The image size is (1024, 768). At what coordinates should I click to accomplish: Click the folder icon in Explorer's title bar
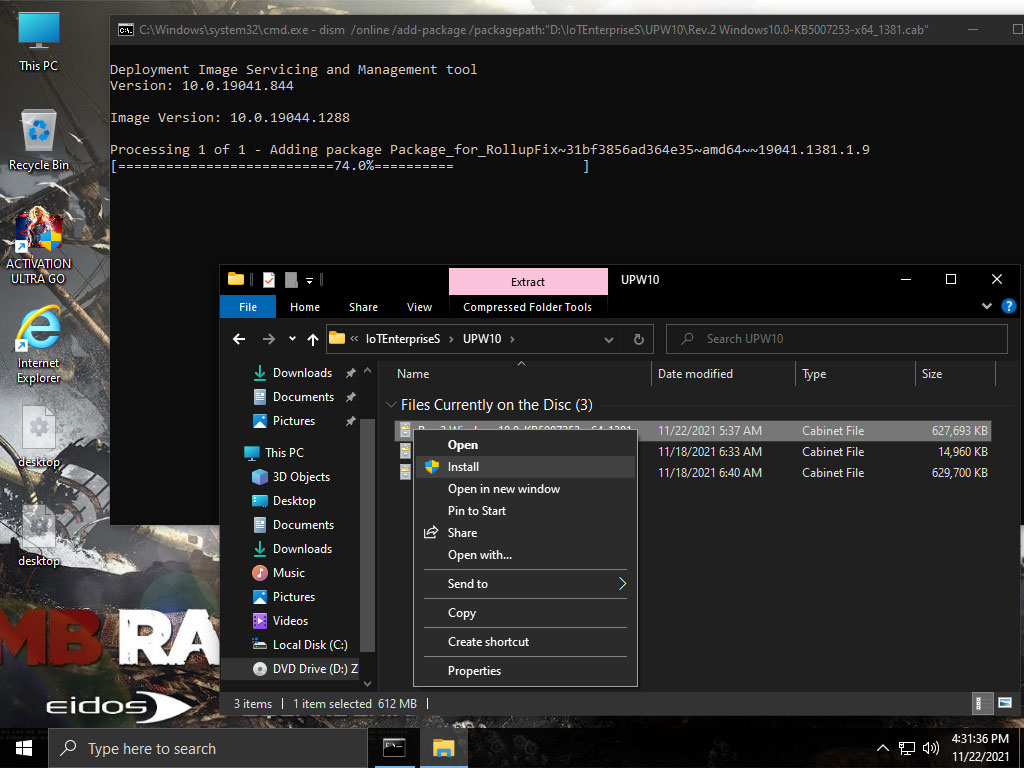236,280
